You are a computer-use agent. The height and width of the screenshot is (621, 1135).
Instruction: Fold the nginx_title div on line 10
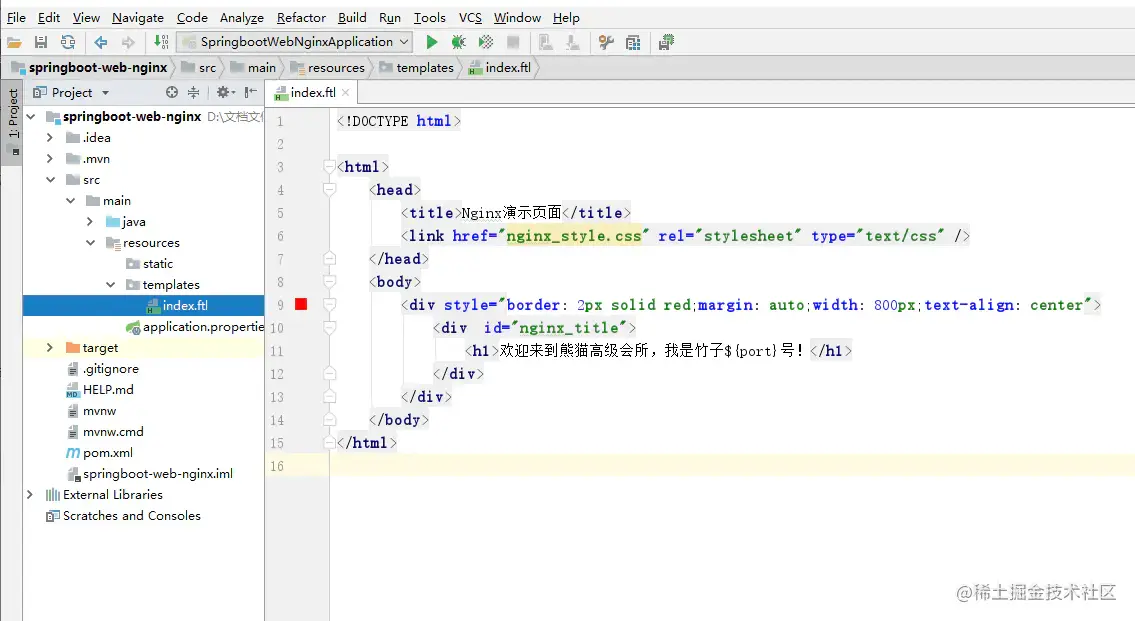pyautogui.click(x=329, y=328)
